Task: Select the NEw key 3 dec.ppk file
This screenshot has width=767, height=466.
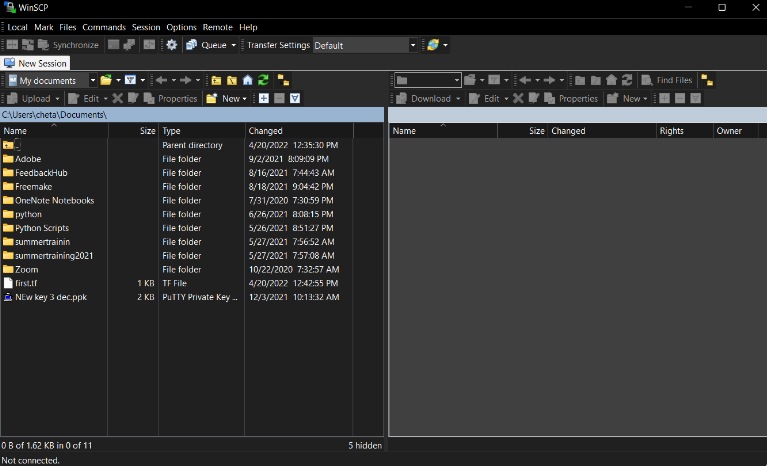Action: [x=45, y=297]
